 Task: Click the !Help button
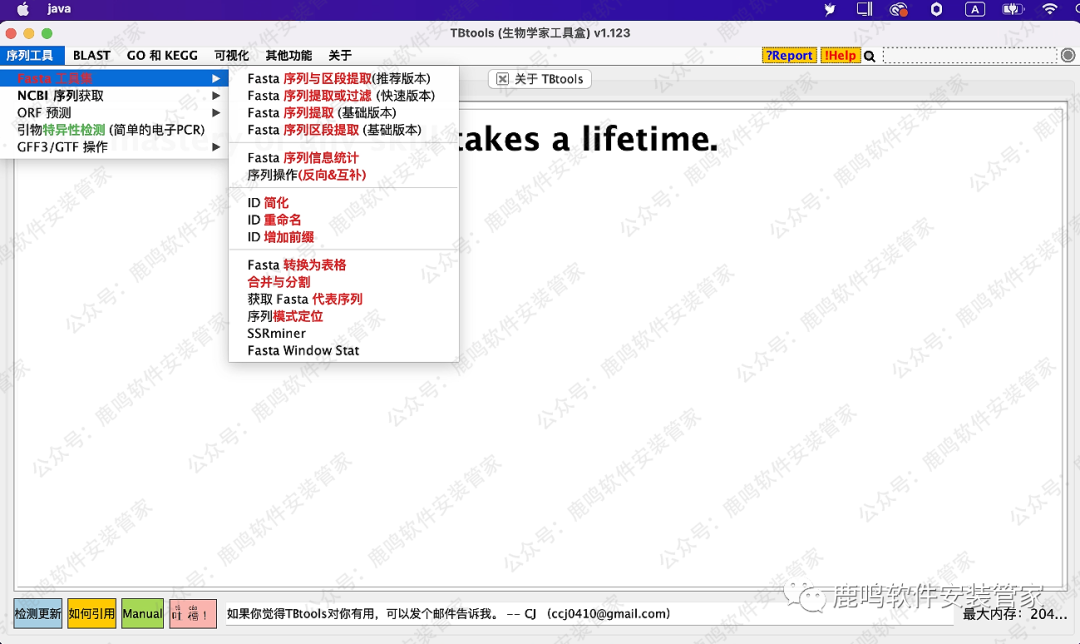coord(840,56)
